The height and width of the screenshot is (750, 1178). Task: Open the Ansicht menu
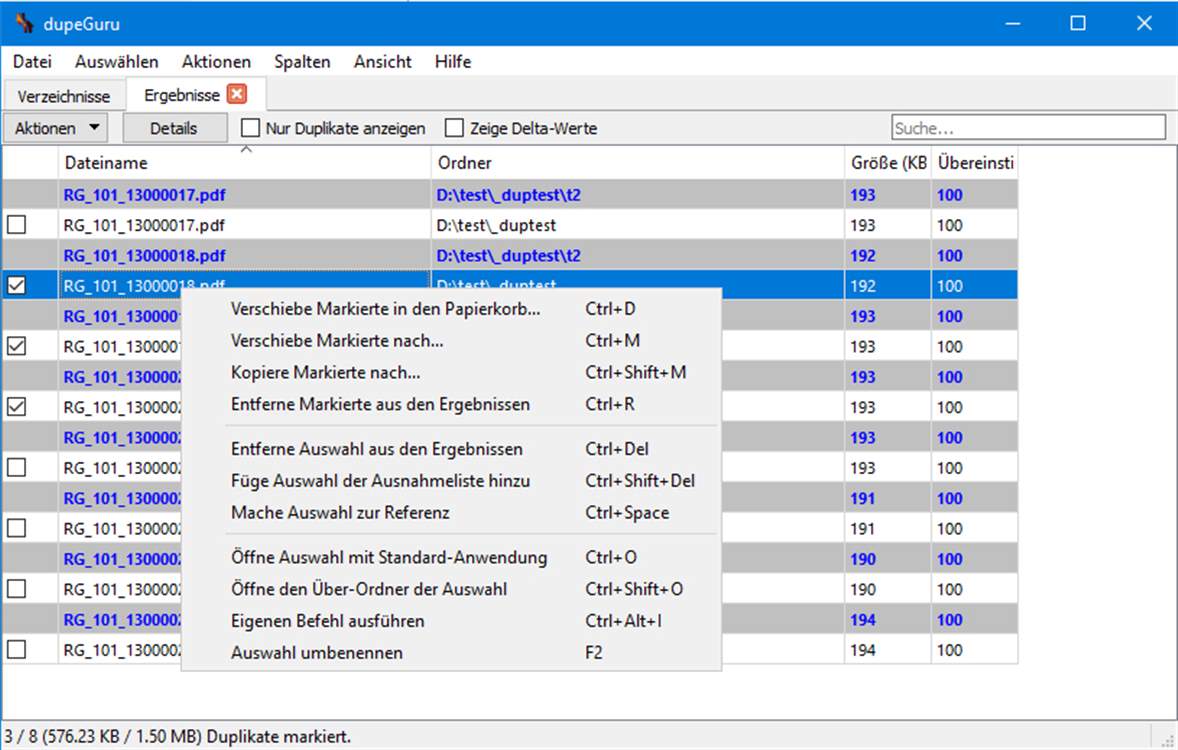click(x=382, y=62)
